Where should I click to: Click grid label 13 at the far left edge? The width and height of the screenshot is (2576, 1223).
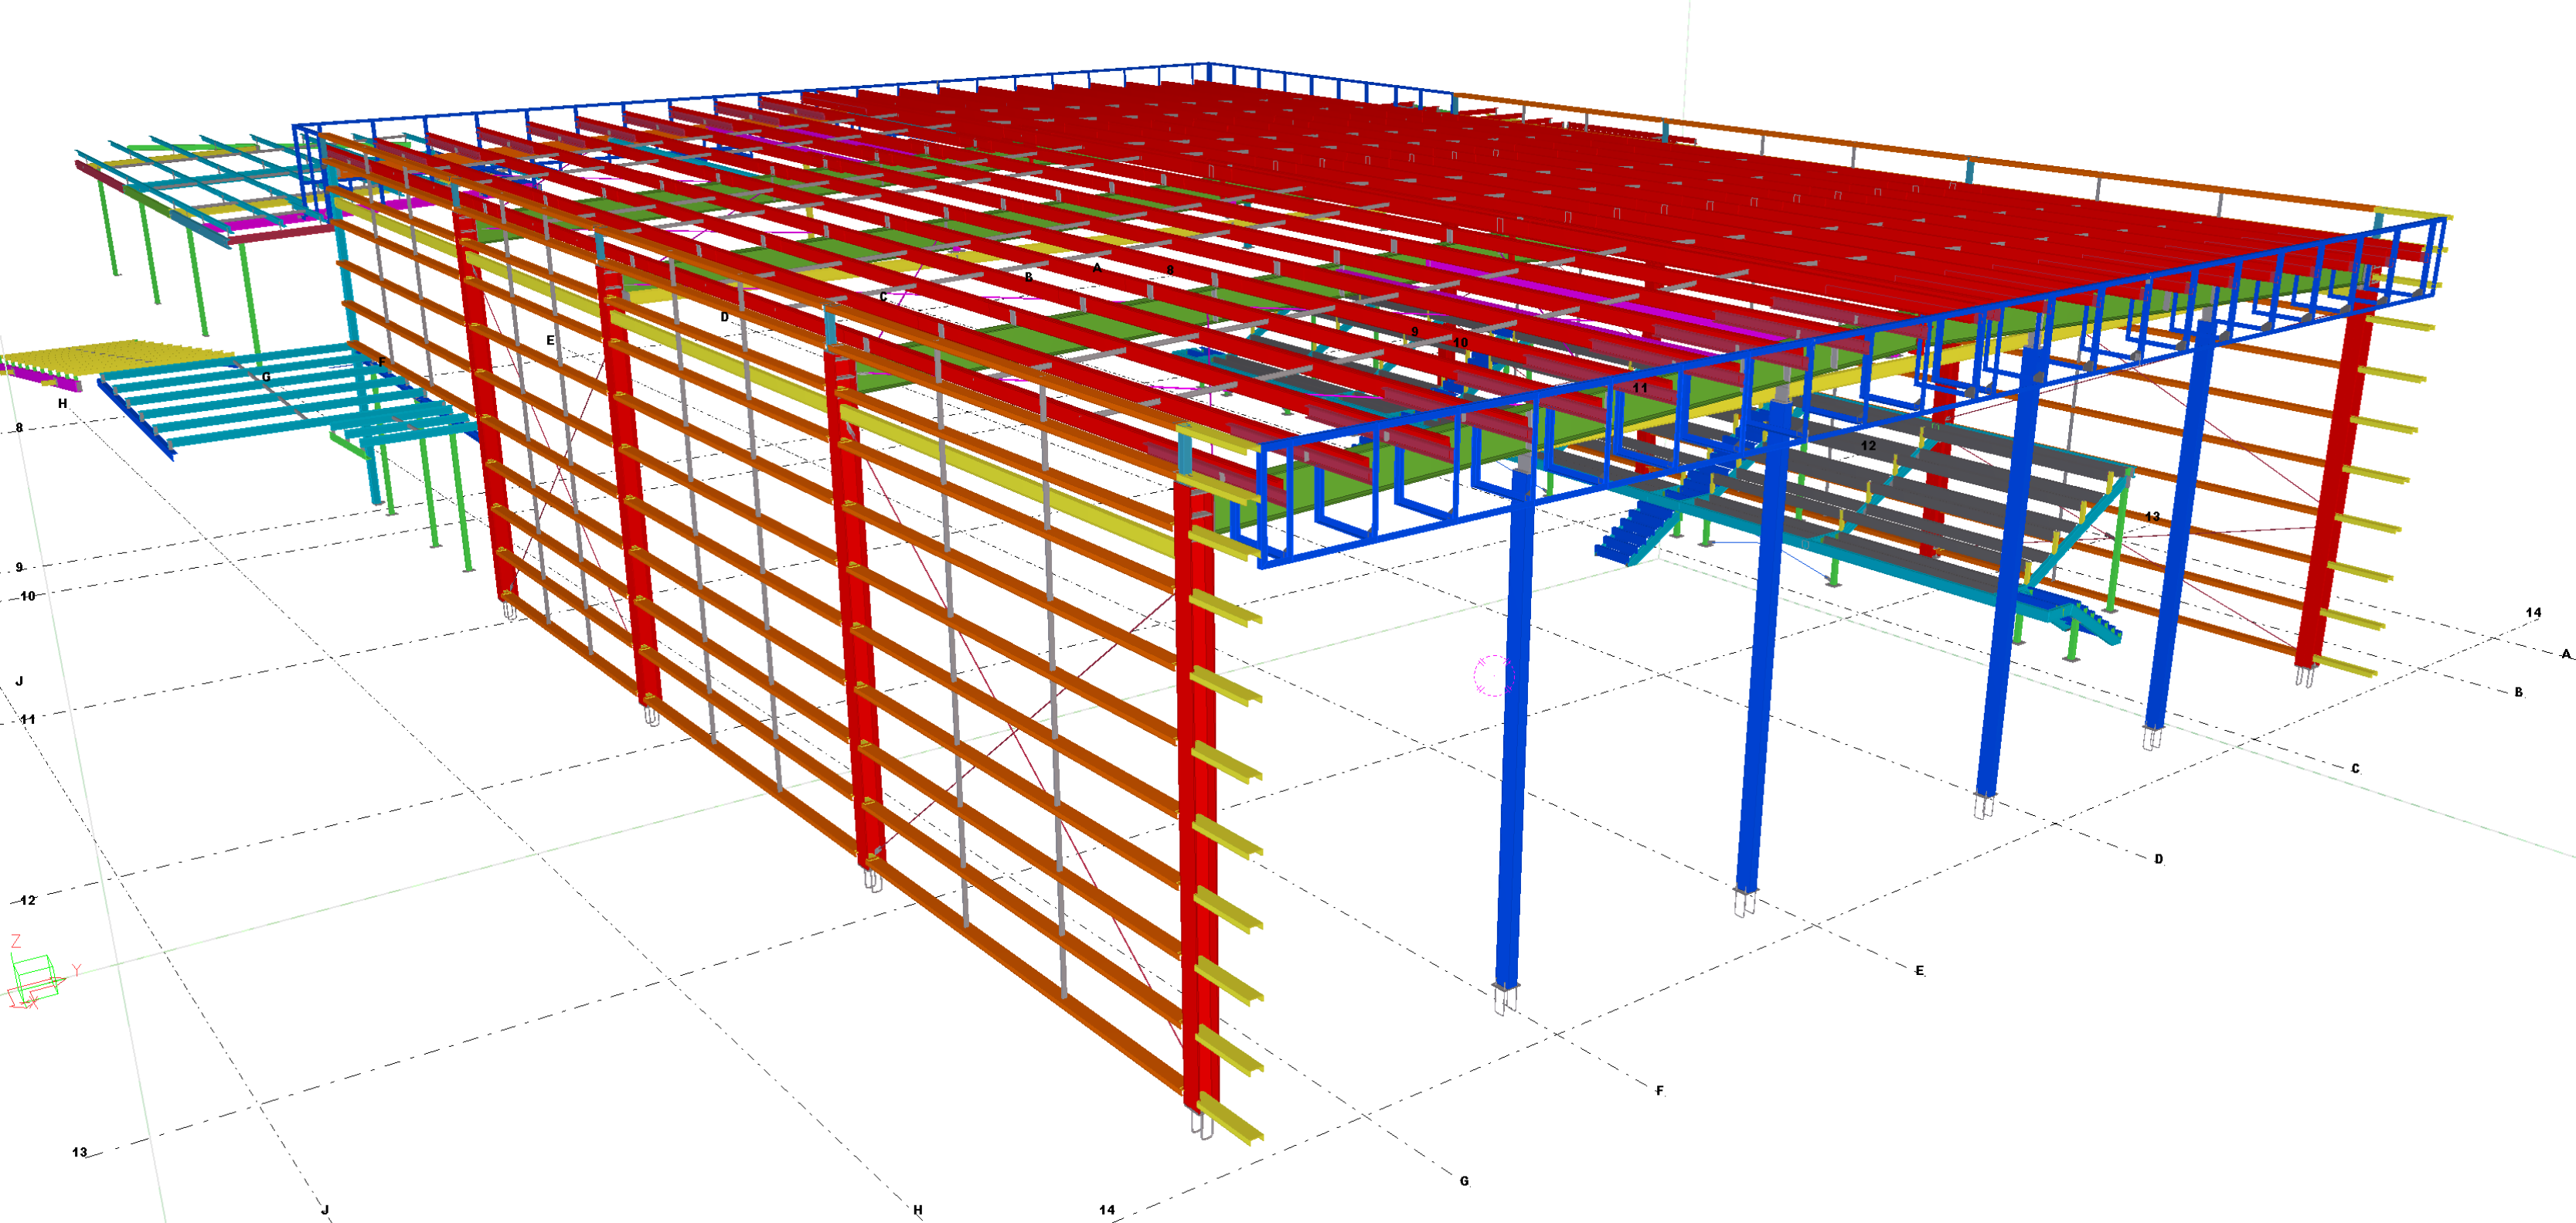[79, 1152]
